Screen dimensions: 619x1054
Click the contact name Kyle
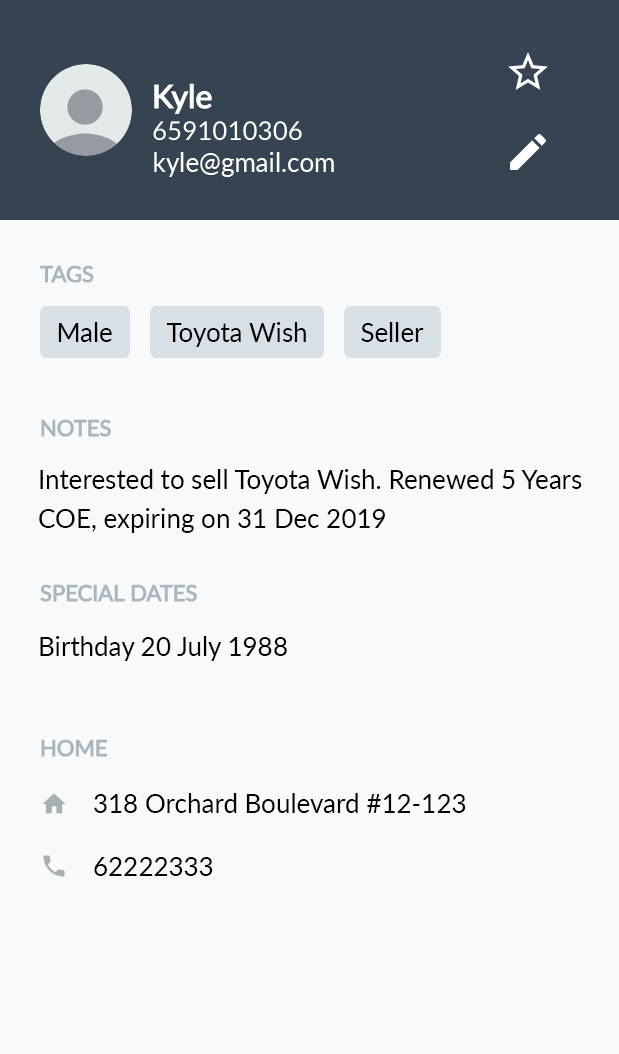[x=182, y=97]
